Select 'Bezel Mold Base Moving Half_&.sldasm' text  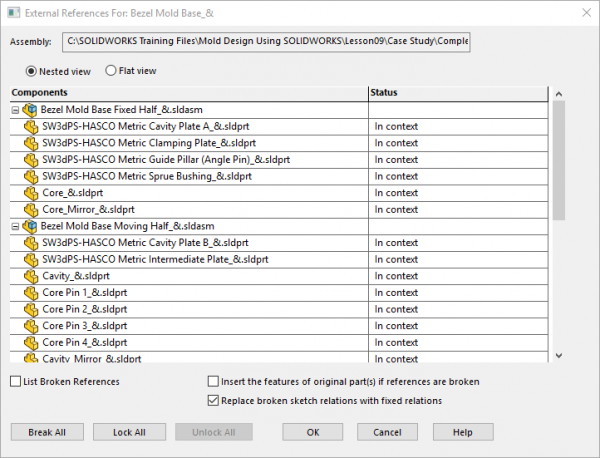click(x=127, y=226)
